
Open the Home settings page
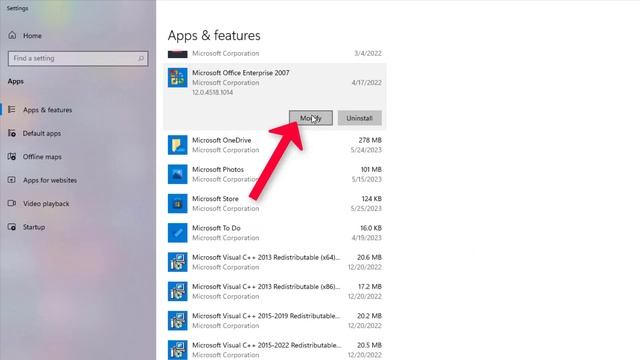click(32, 36)
